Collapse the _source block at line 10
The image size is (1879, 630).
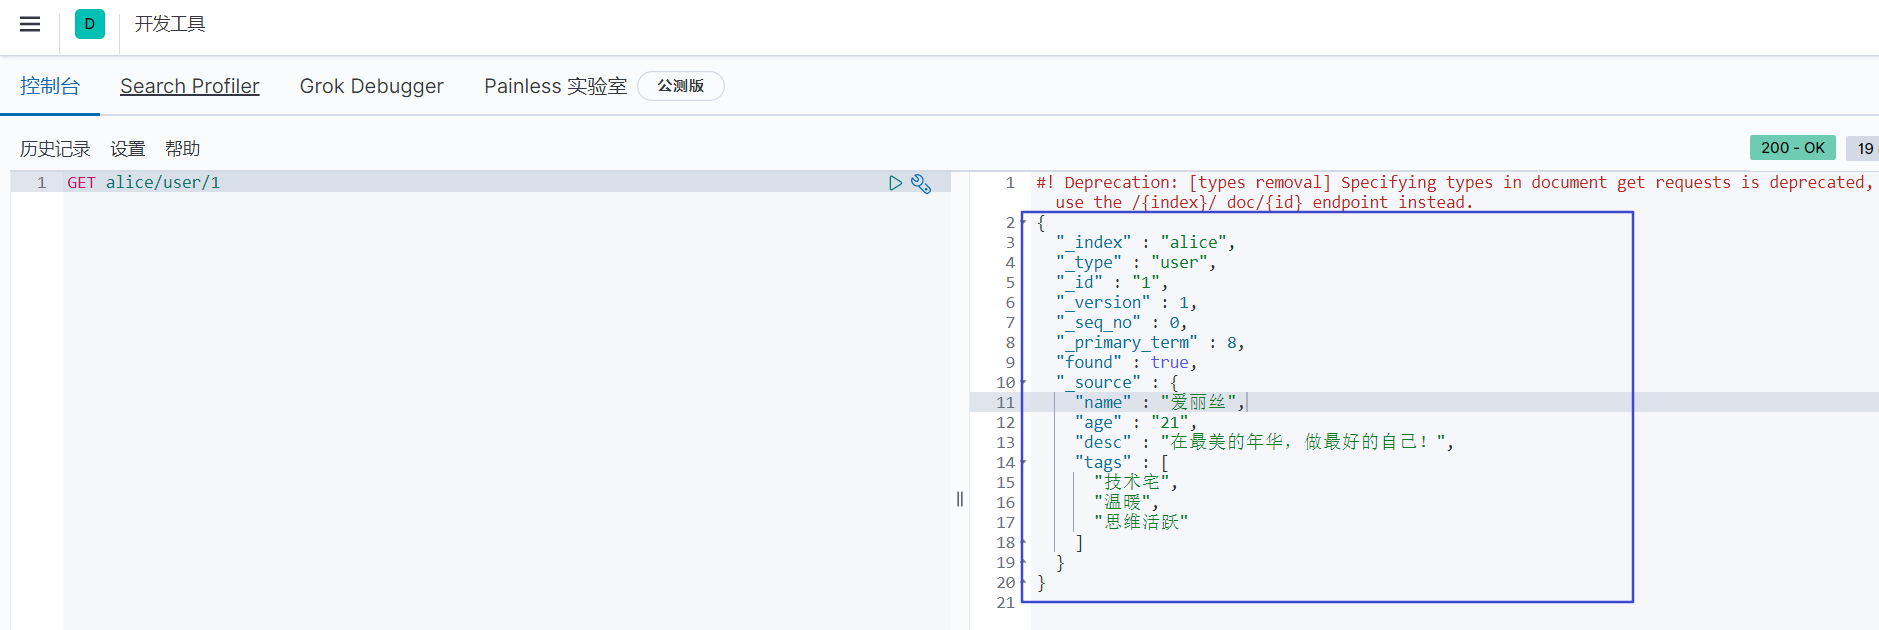tap(1023, 383)
